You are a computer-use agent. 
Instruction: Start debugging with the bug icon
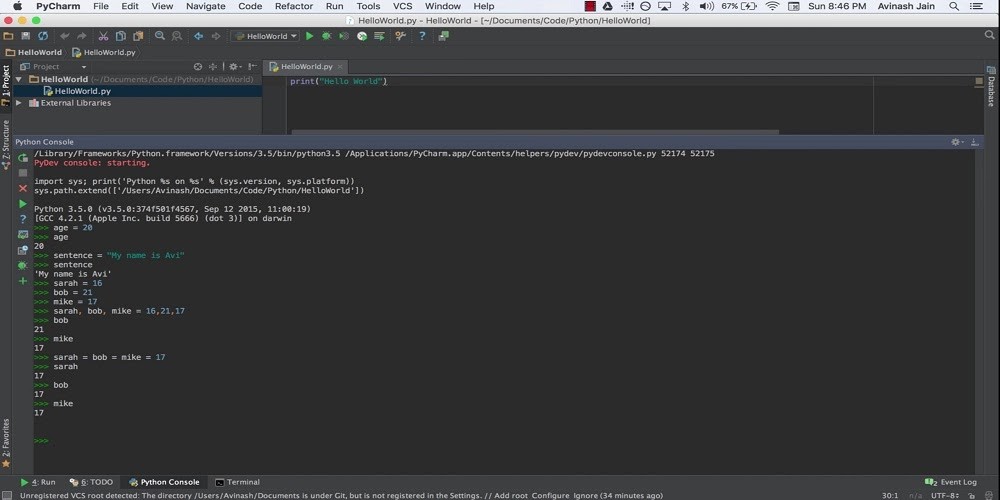326,36
